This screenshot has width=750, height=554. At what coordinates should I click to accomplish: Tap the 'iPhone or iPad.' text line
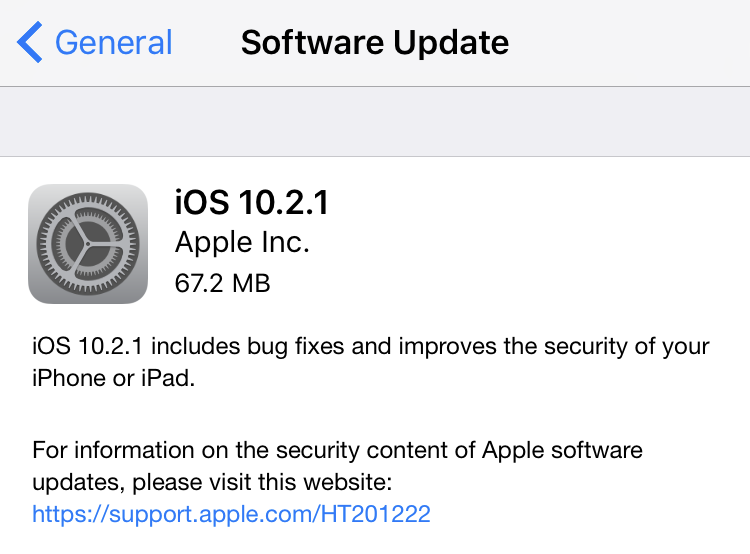click(114, 378)
